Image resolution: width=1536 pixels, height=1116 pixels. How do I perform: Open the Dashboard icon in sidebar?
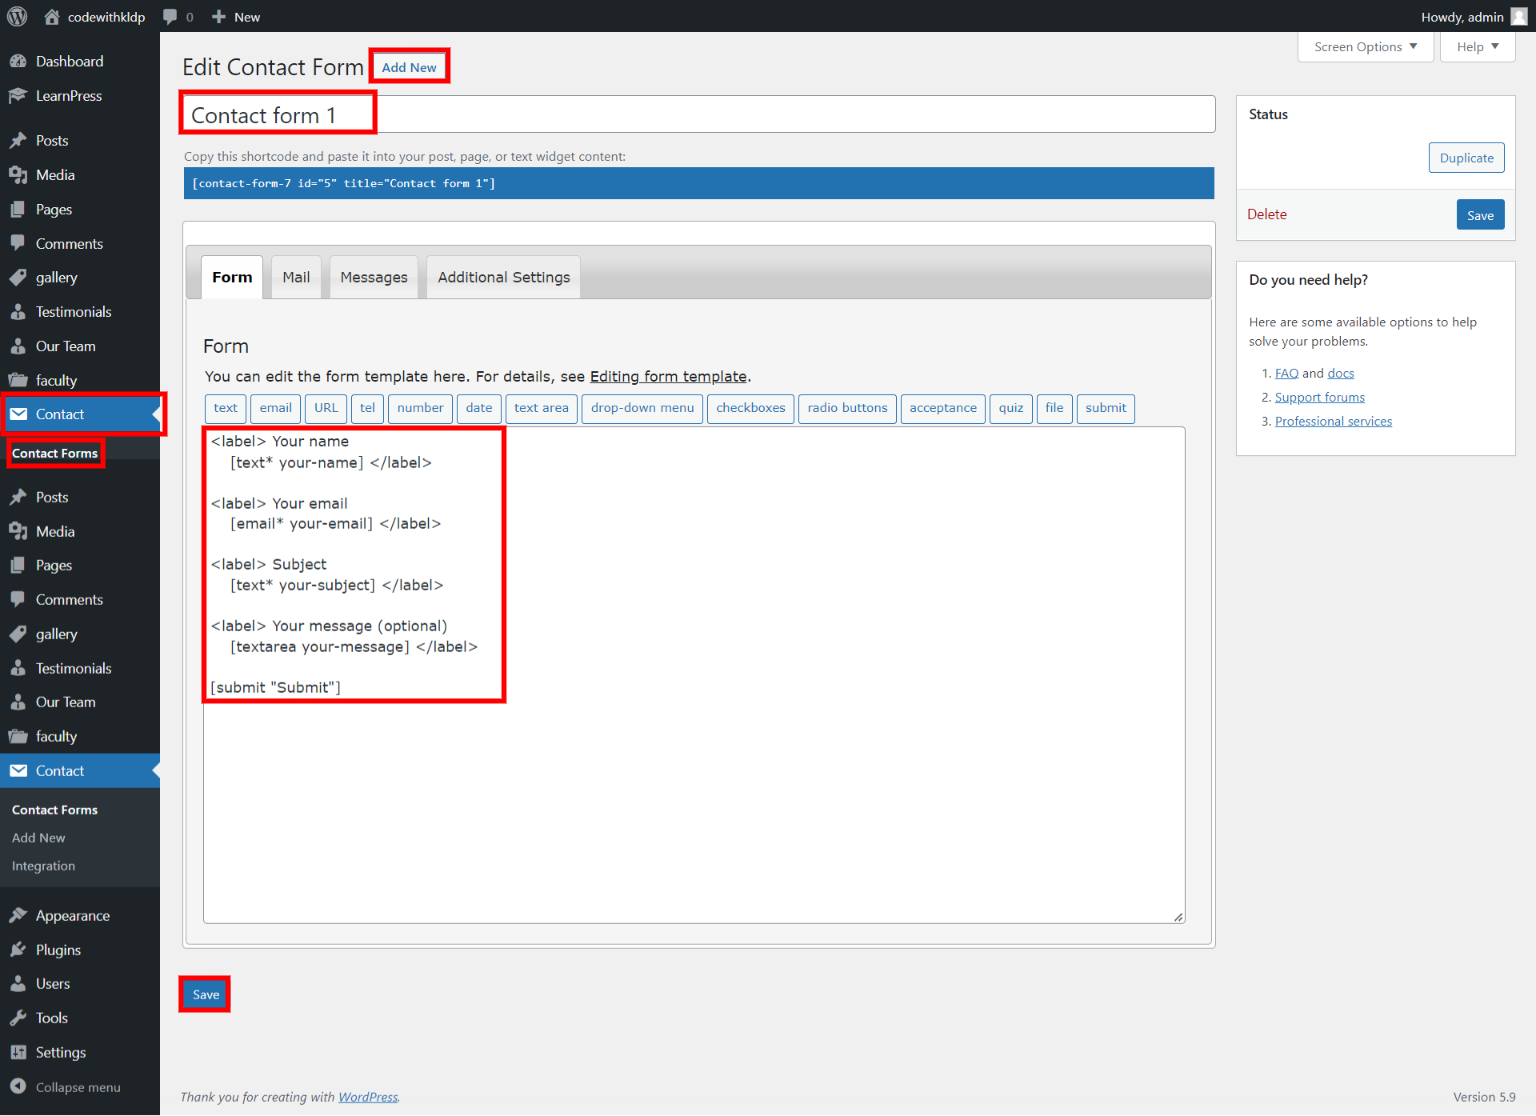coord(18,61)
